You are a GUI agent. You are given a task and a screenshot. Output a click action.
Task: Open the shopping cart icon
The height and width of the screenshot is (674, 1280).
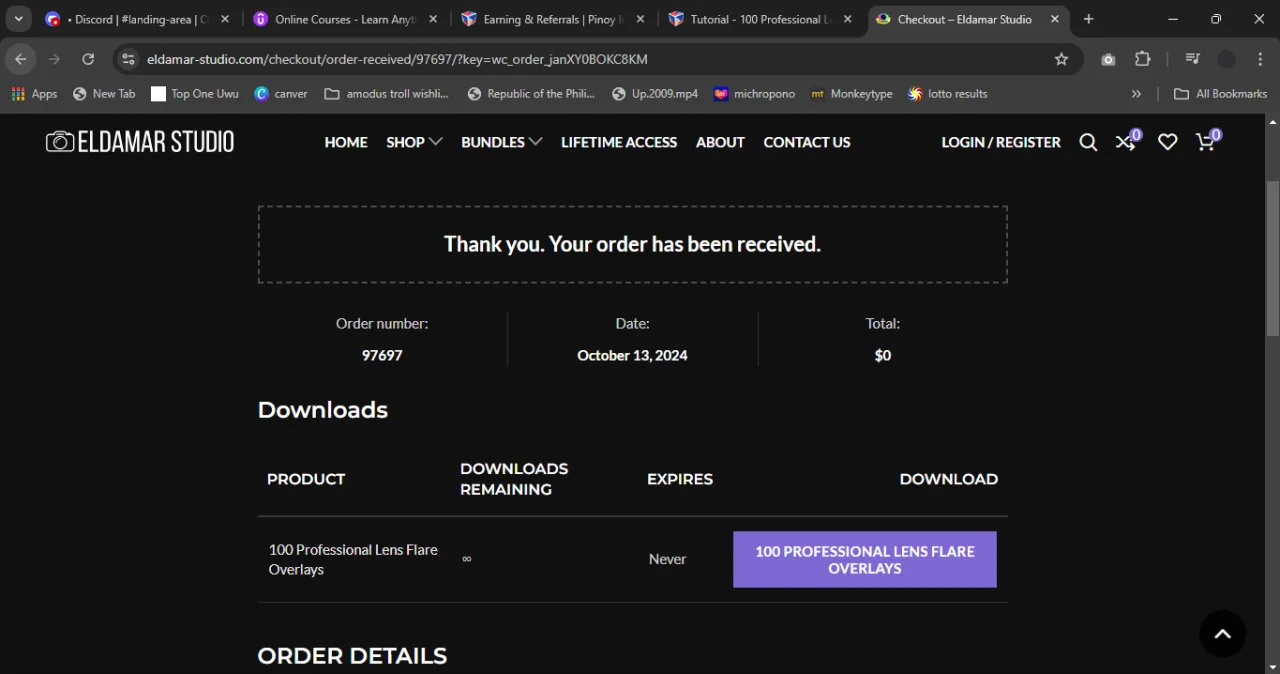coord(1206,142)
